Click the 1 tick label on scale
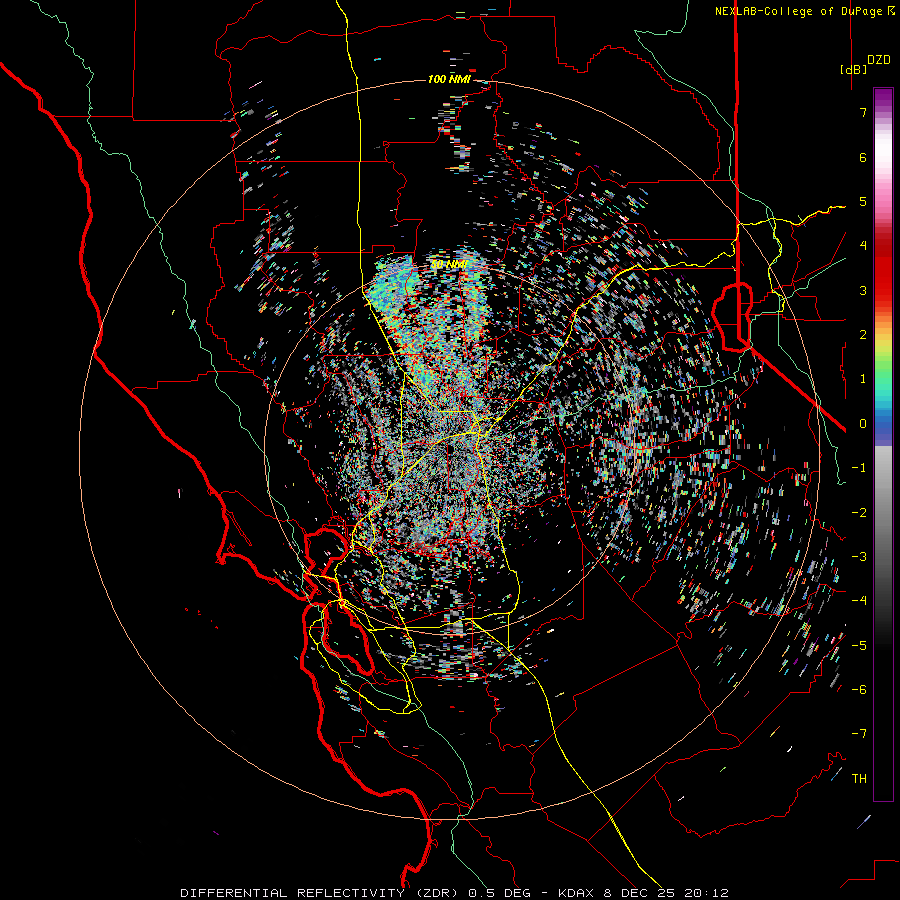Image resolution: width=900 pixels, height=900 pixels. pos(863,379)
